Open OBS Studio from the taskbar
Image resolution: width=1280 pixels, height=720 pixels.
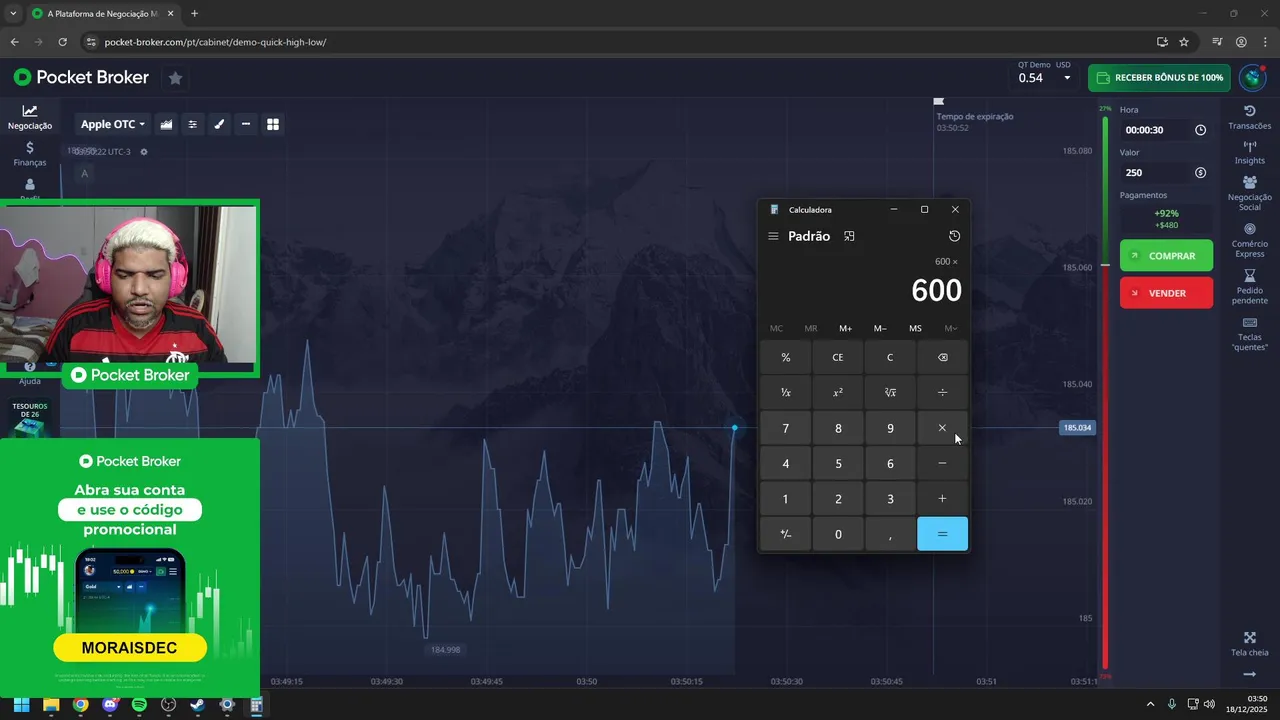pos(168,705)
